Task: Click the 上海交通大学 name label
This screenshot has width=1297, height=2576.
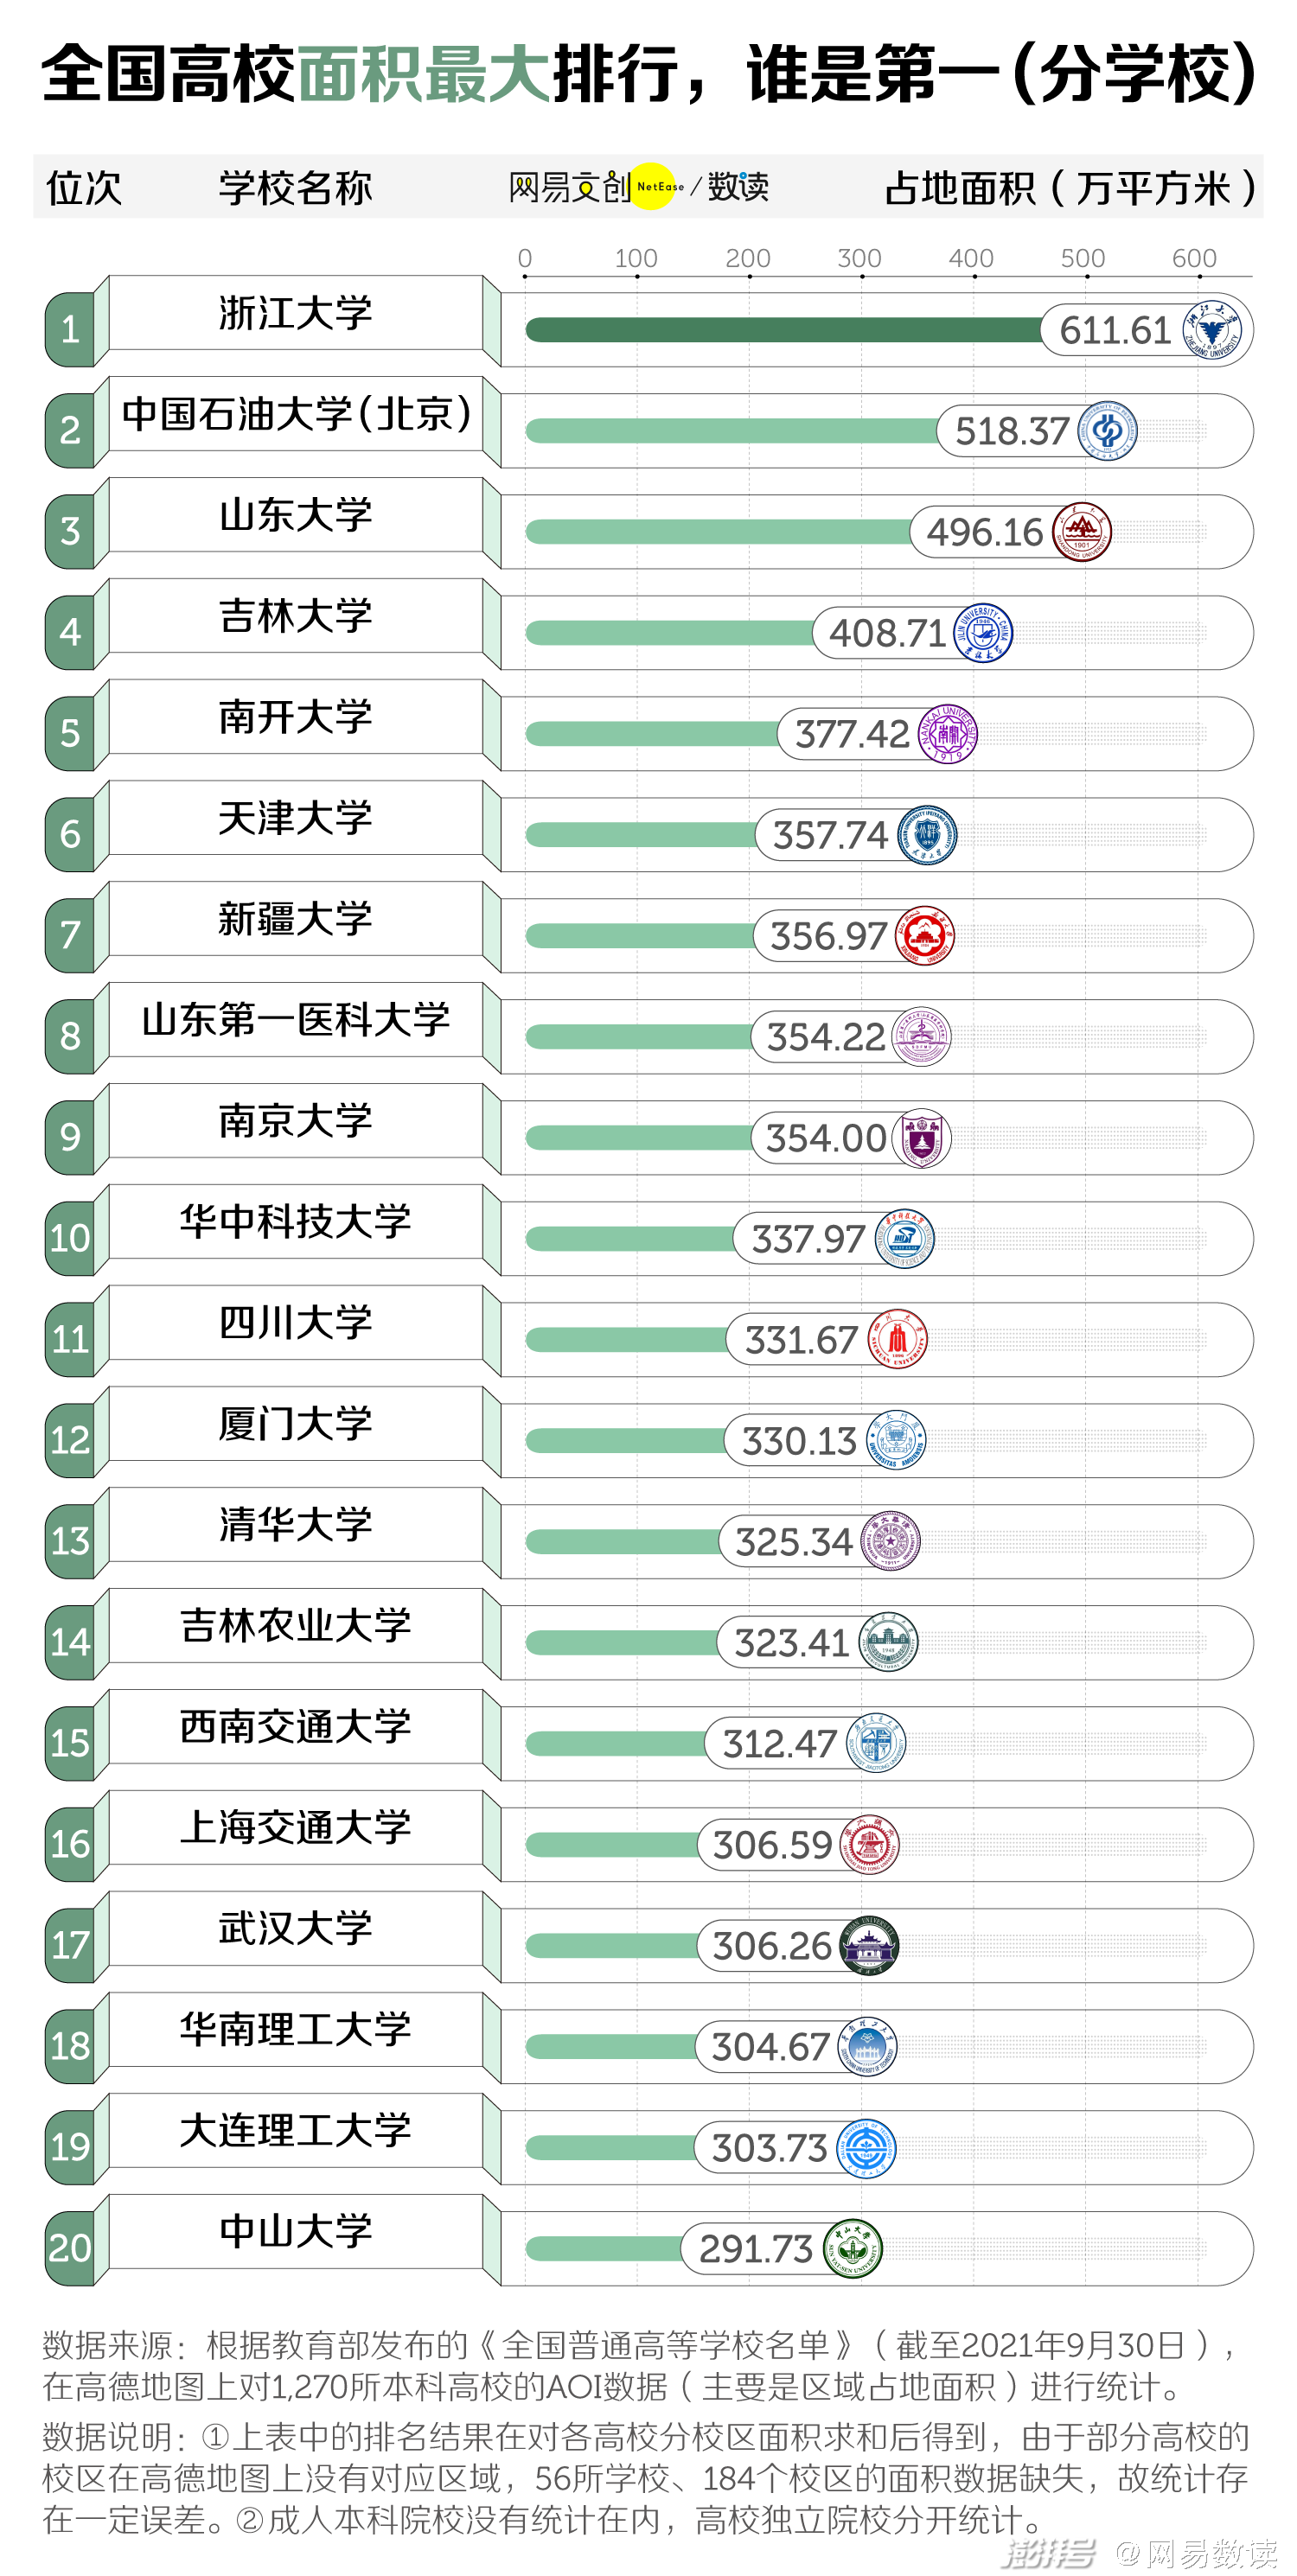Action: pyautogui.click(x=295, y=1827)
